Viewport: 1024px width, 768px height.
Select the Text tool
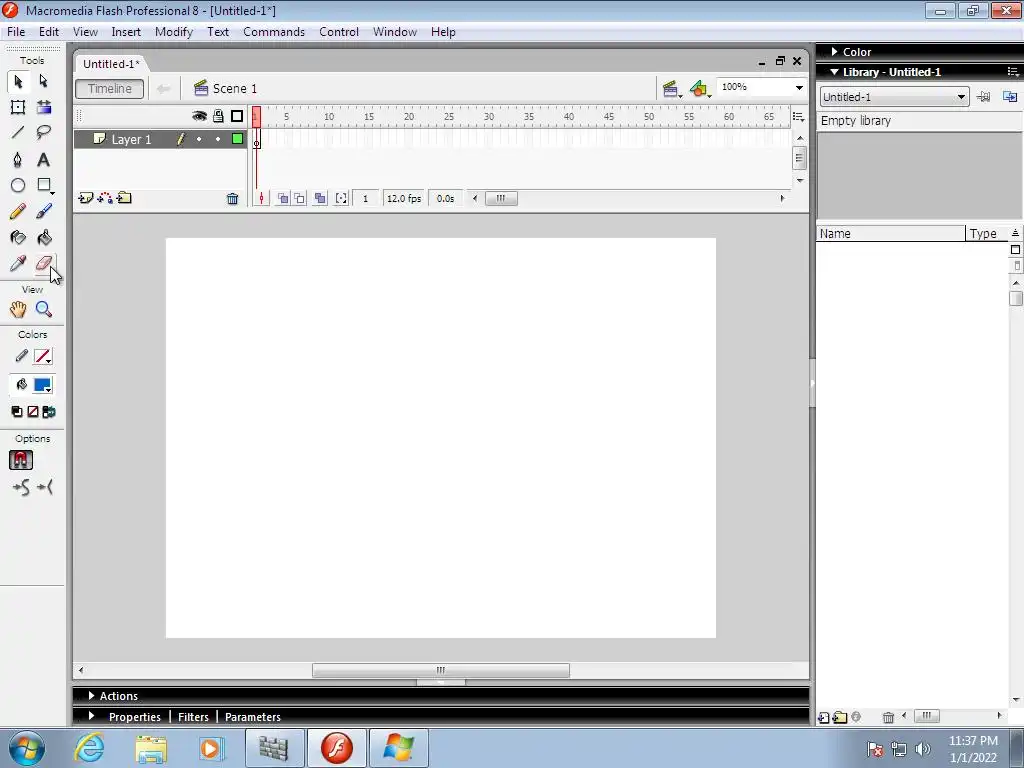point(44,159)
